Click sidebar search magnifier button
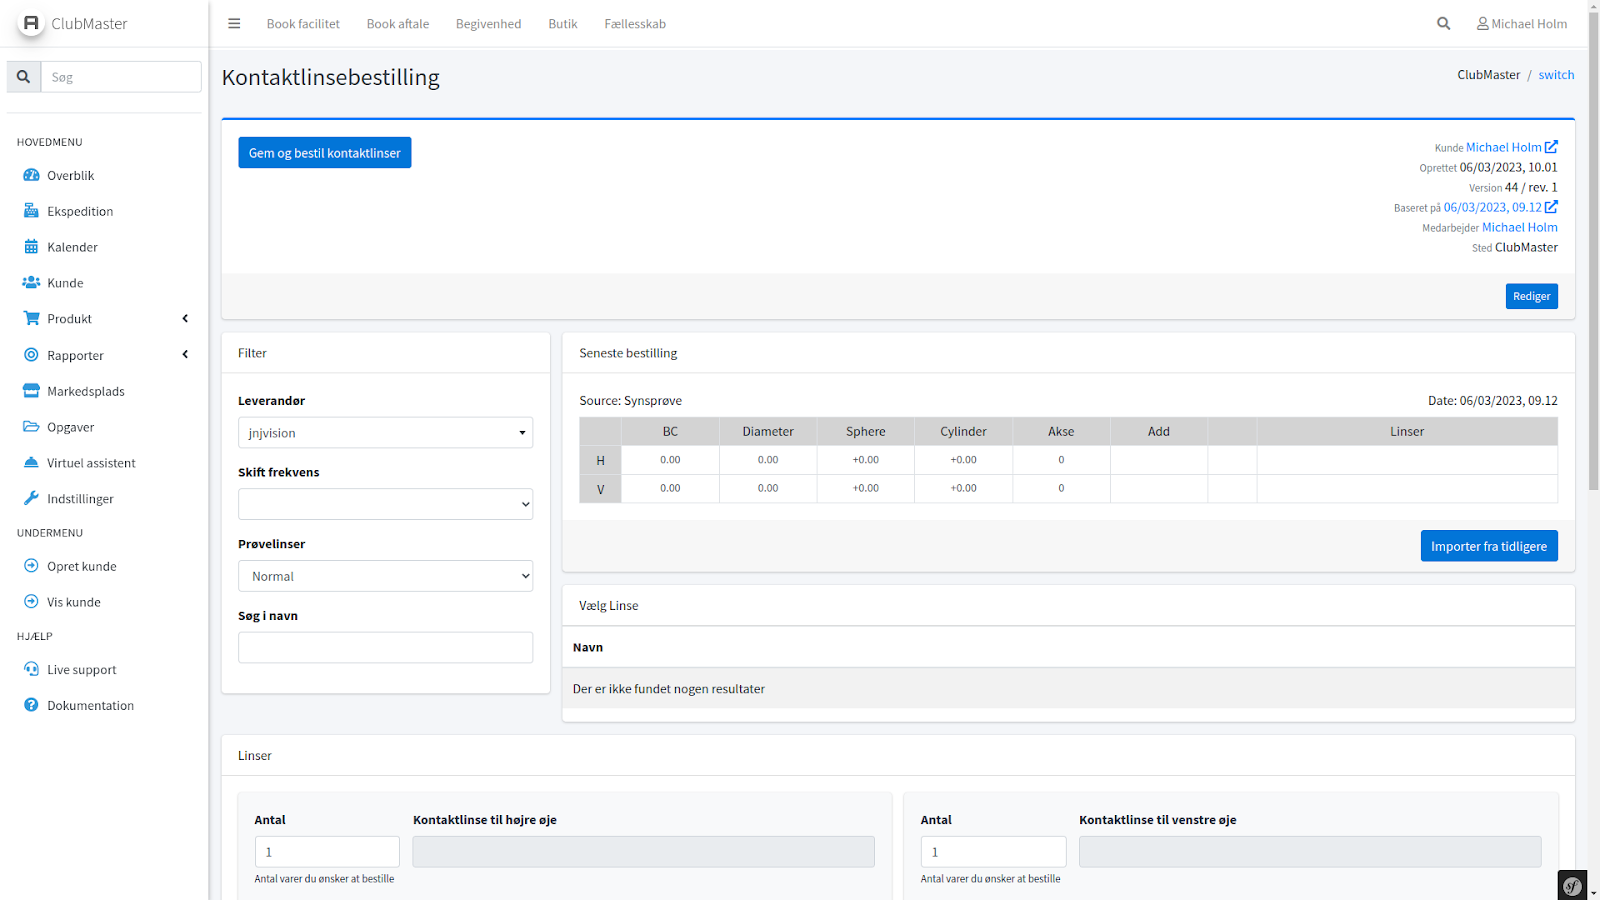 point(24,77)
